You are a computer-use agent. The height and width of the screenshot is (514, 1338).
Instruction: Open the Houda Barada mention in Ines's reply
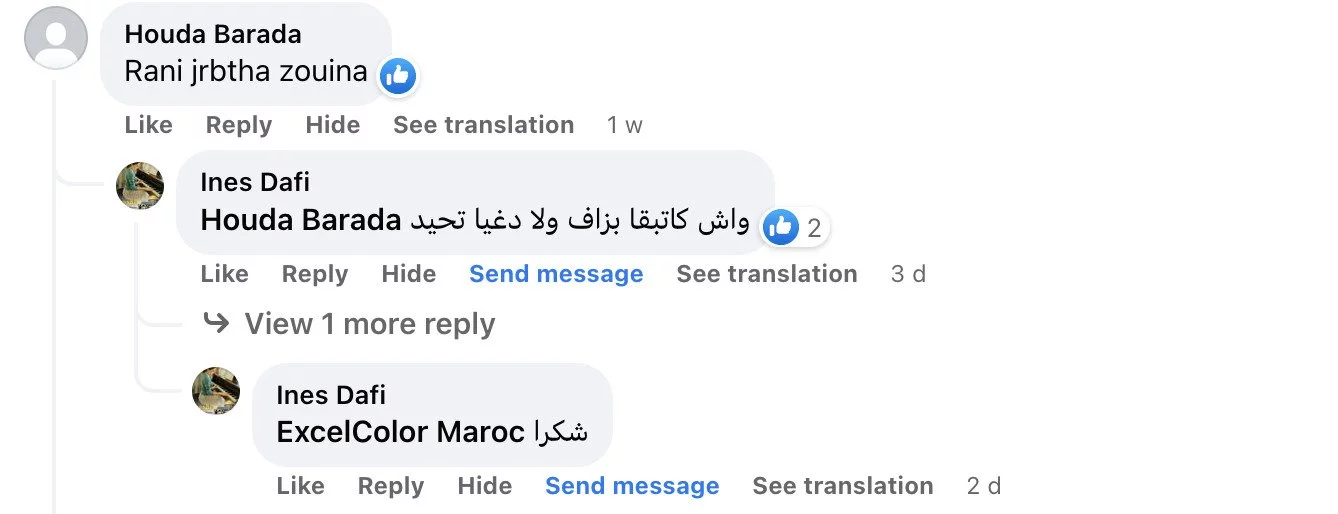pyautogui.click(x=300, y=221)
